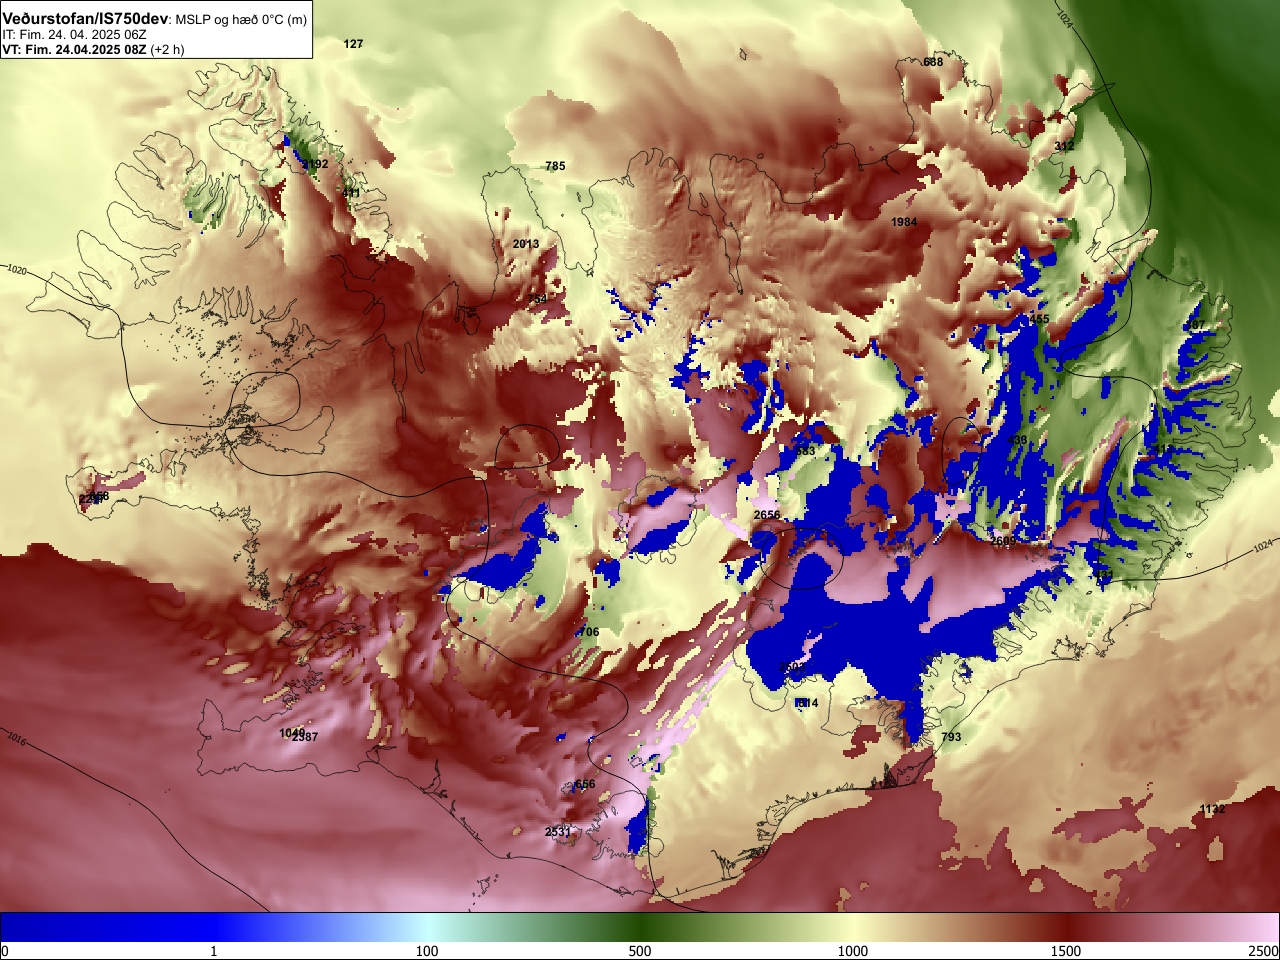The width and height of the screenshot is (1280, 960).
Task: Click the 2500 tick on the color scale
Action: [1264, 951]
